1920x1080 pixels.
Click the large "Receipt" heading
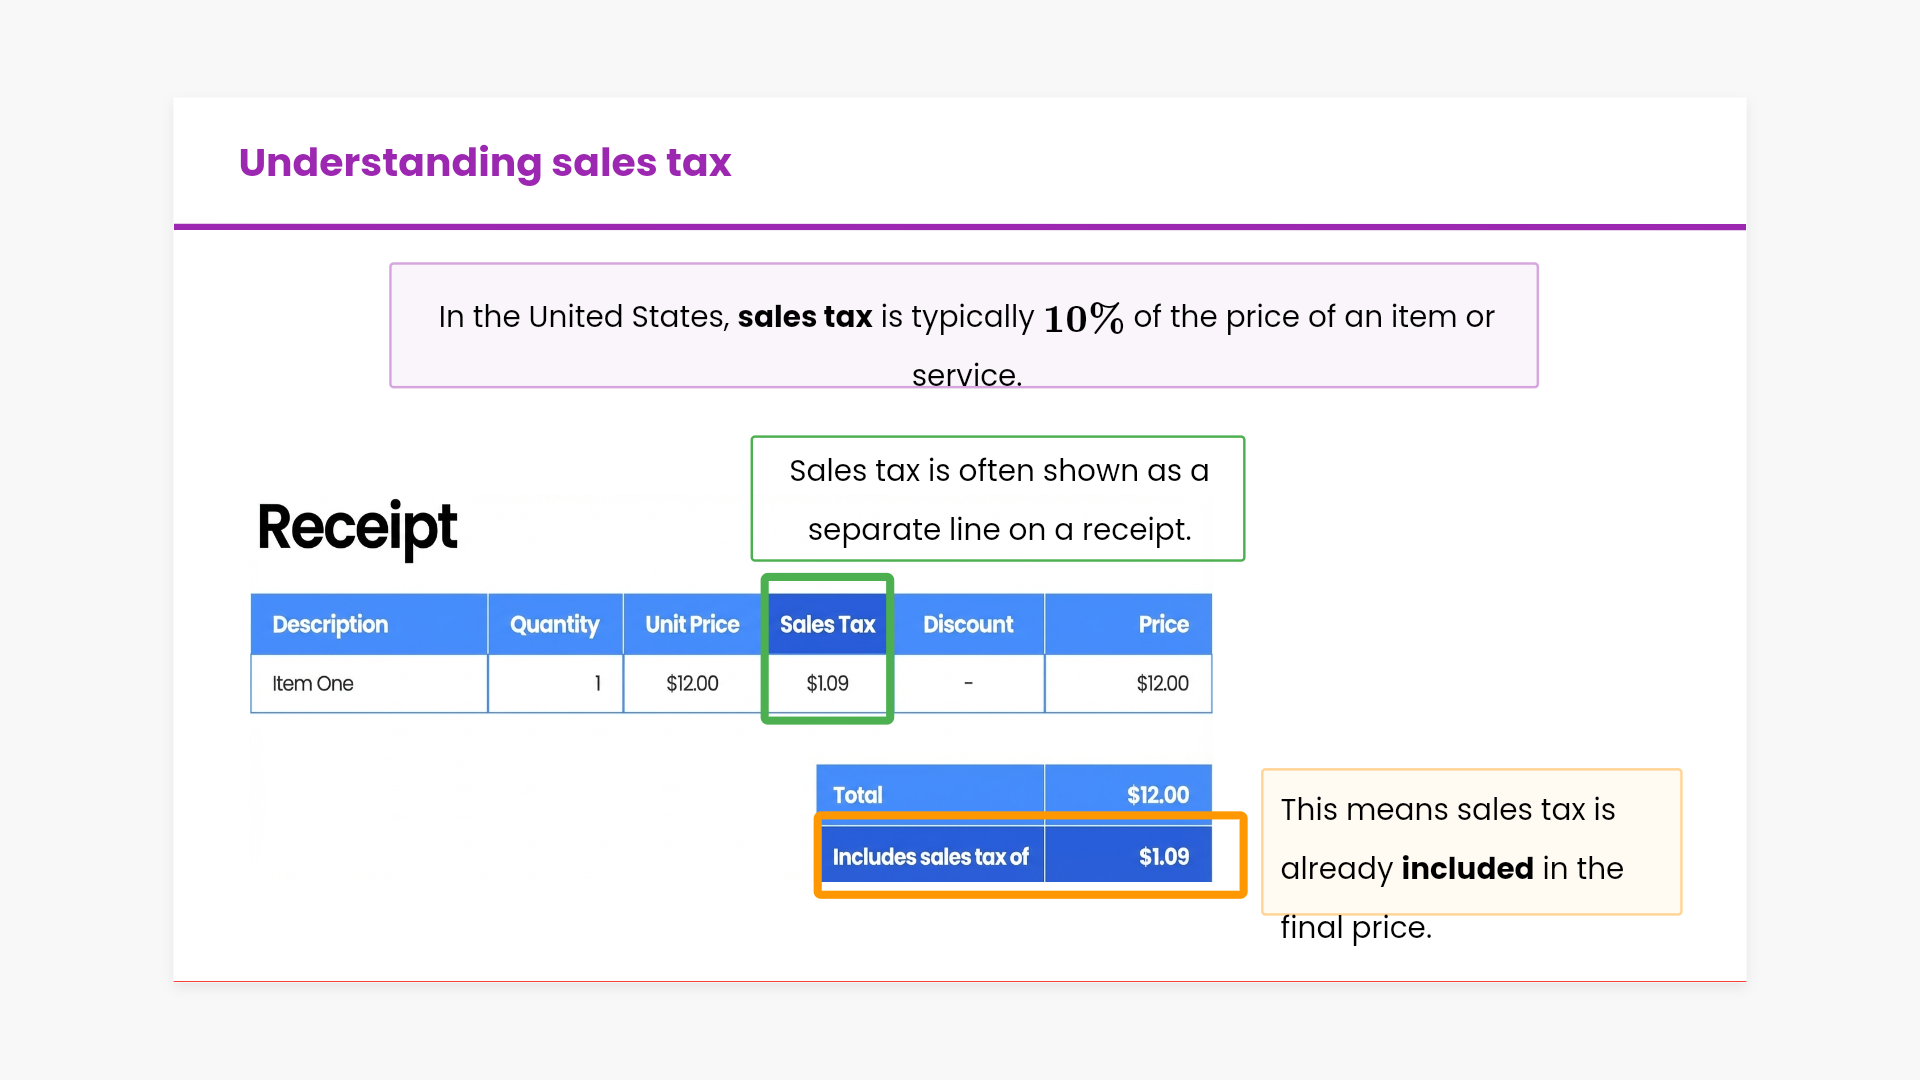click(x=357, y=527)
